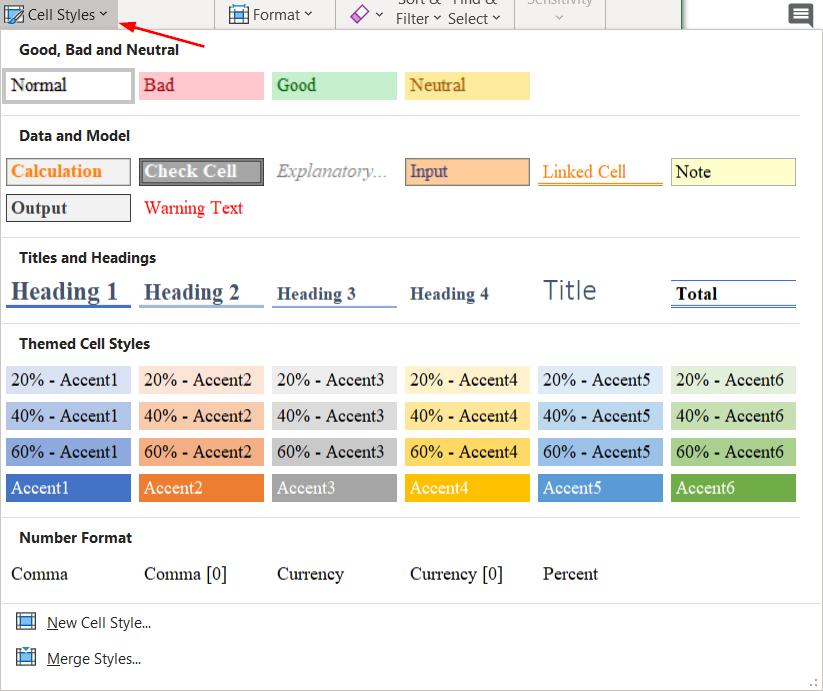The width and height of the screenshot is (823, 691).
Task: Open the Comments speech bubble icon
Action: pyautogui.click(x=800, y=15)
